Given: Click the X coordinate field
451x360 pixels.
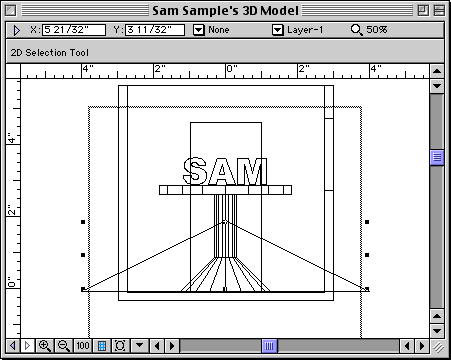Looking at the screenshot, I should 74,30.
